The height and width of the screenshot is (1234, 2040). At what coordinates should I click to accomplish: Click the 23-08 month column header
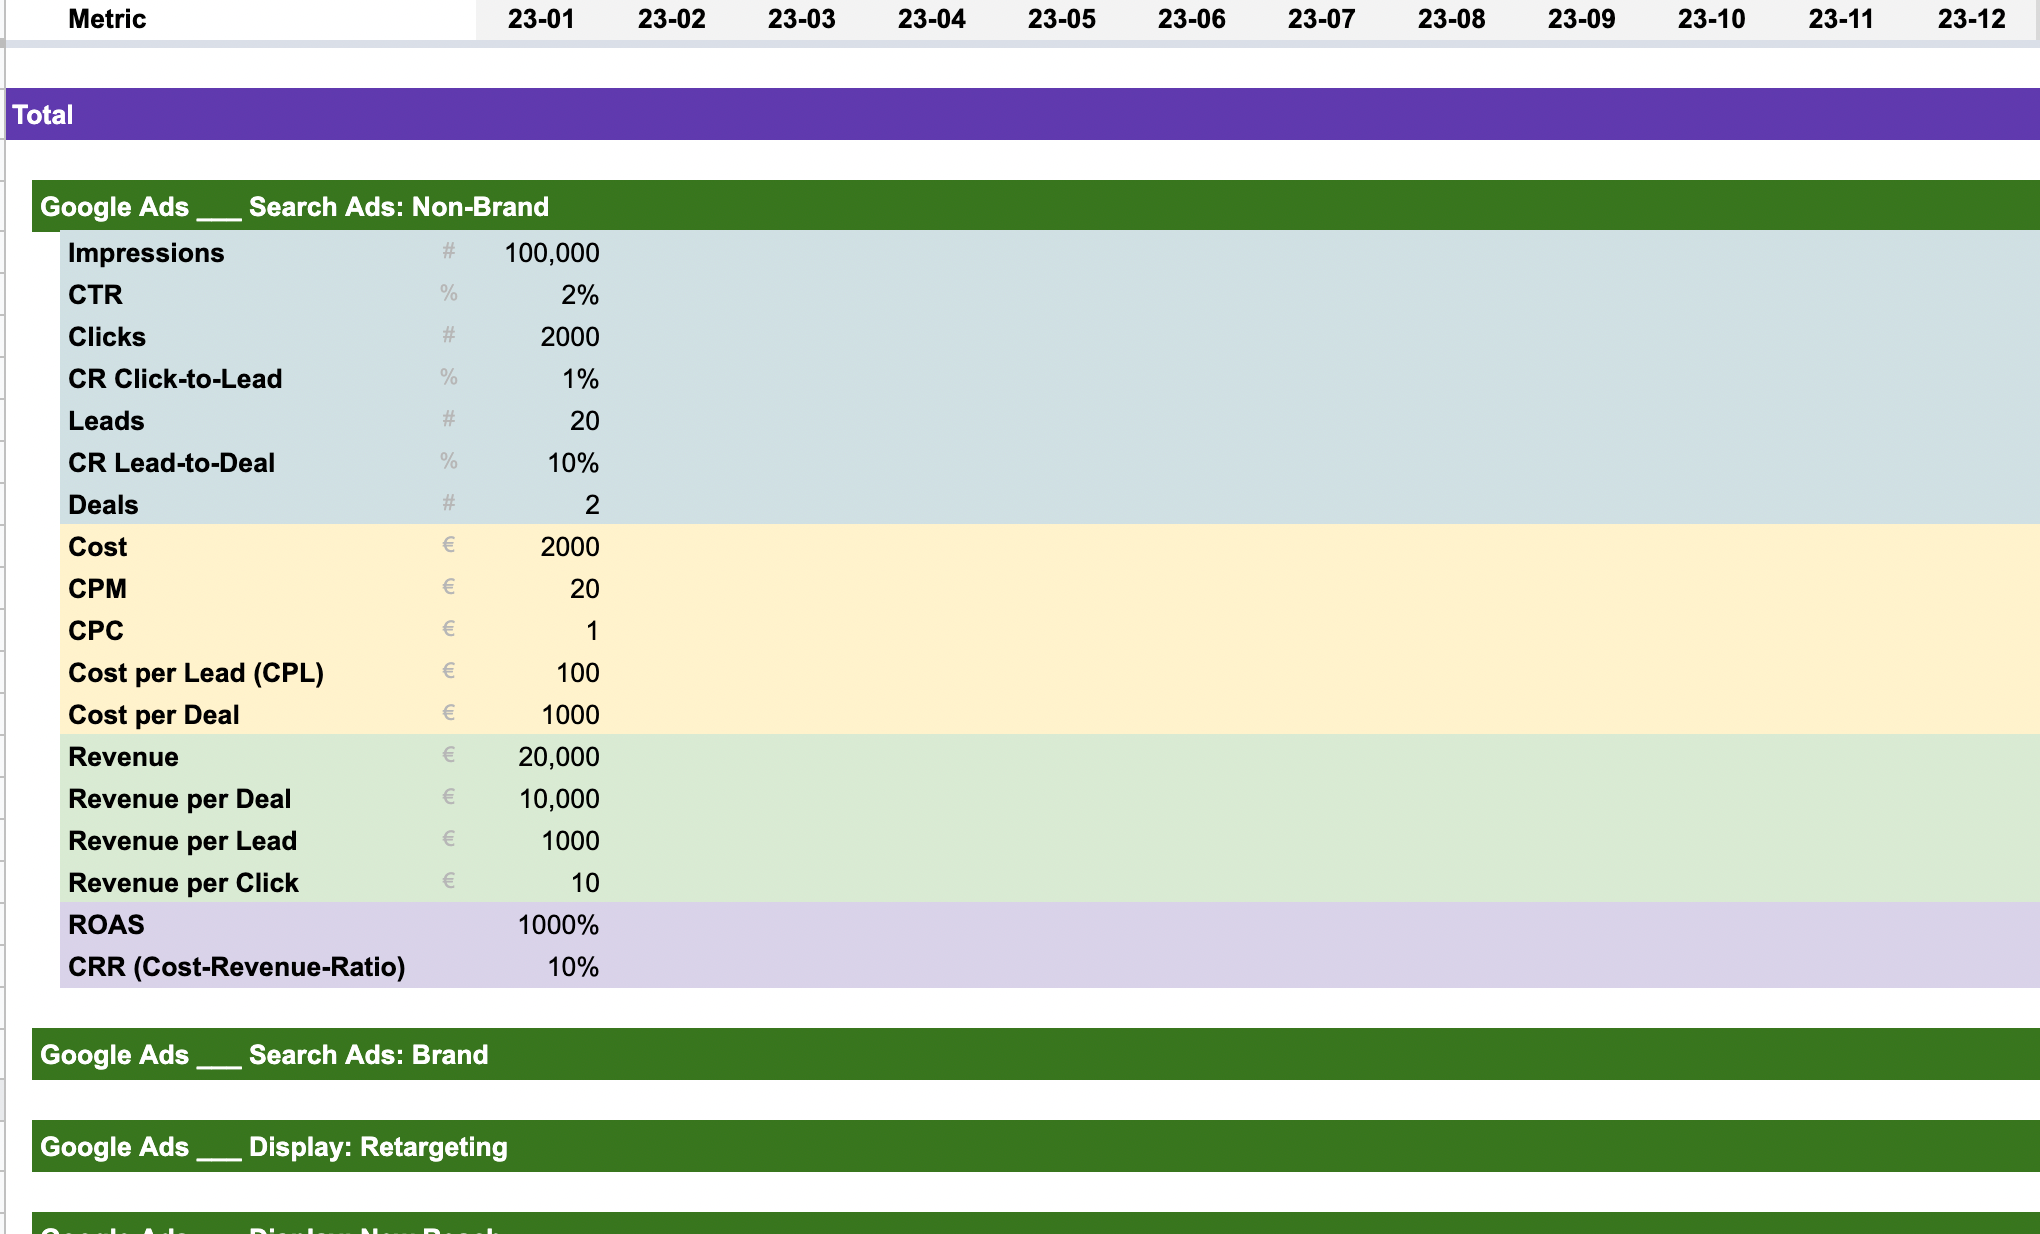(1451, 19)
